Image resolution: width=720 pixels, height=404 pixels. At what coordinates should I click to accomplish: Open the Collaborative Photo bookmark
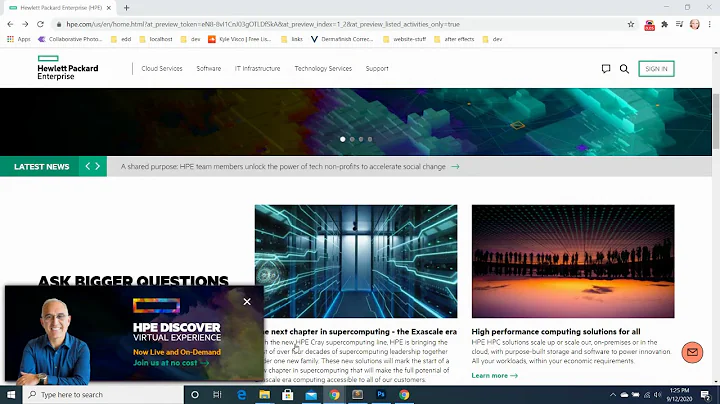click(x=70, y=39)
